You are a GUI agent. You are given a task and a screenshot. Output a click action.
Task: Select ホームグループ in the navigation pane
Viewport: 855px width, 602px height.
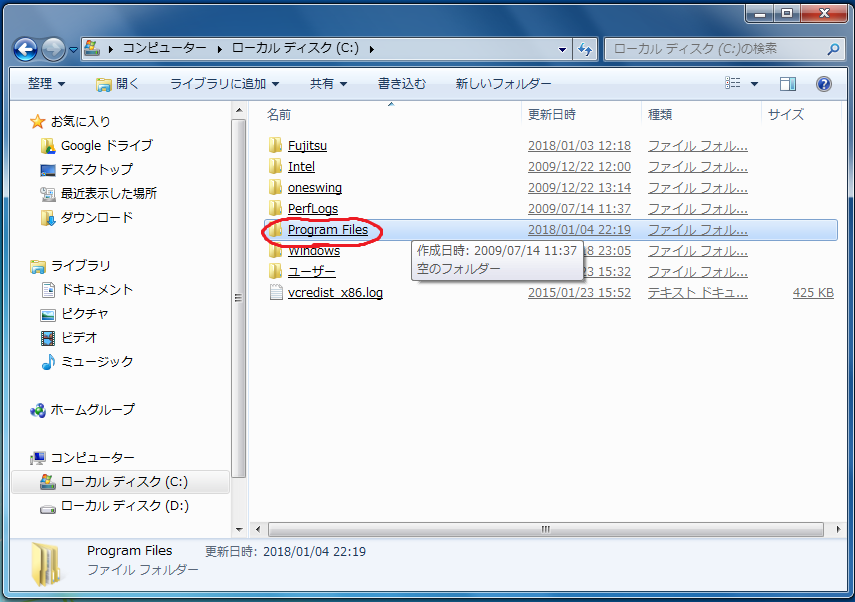92,410
